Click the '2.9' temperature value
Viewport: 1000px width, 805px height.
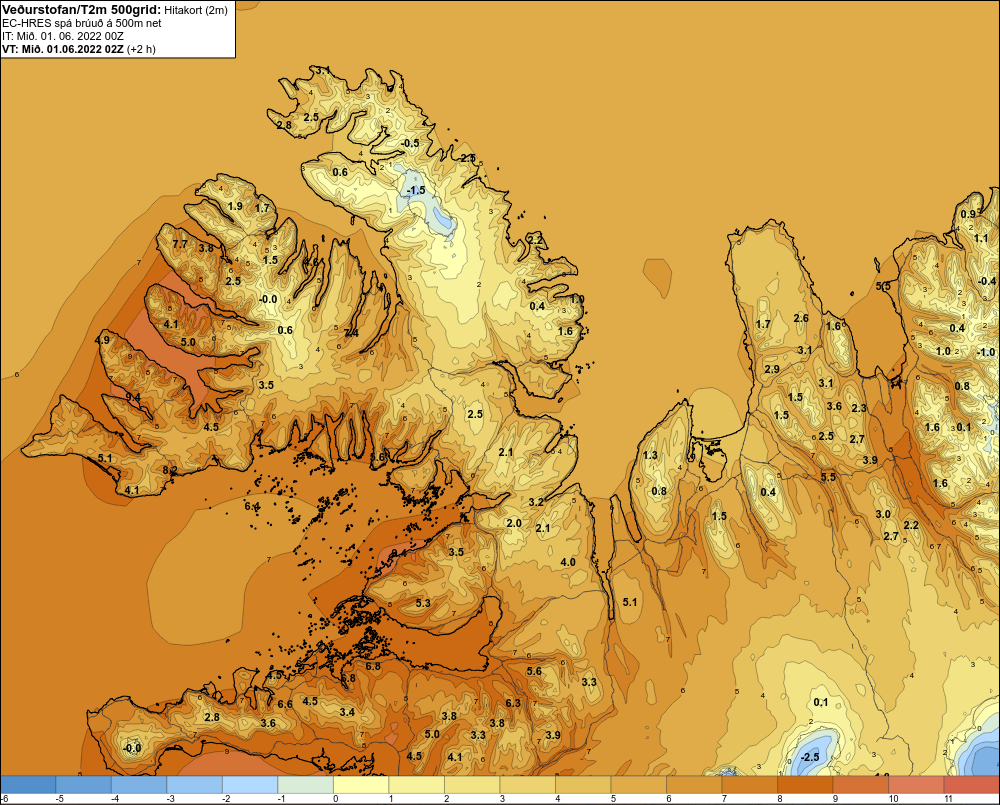[x=772, y=369]
